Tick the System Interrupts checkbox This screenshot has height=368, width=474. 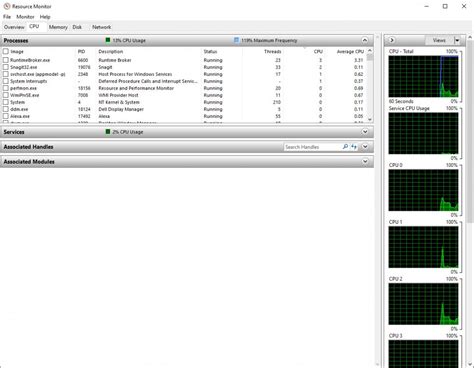pyautogui.click(x=6, y=81)
